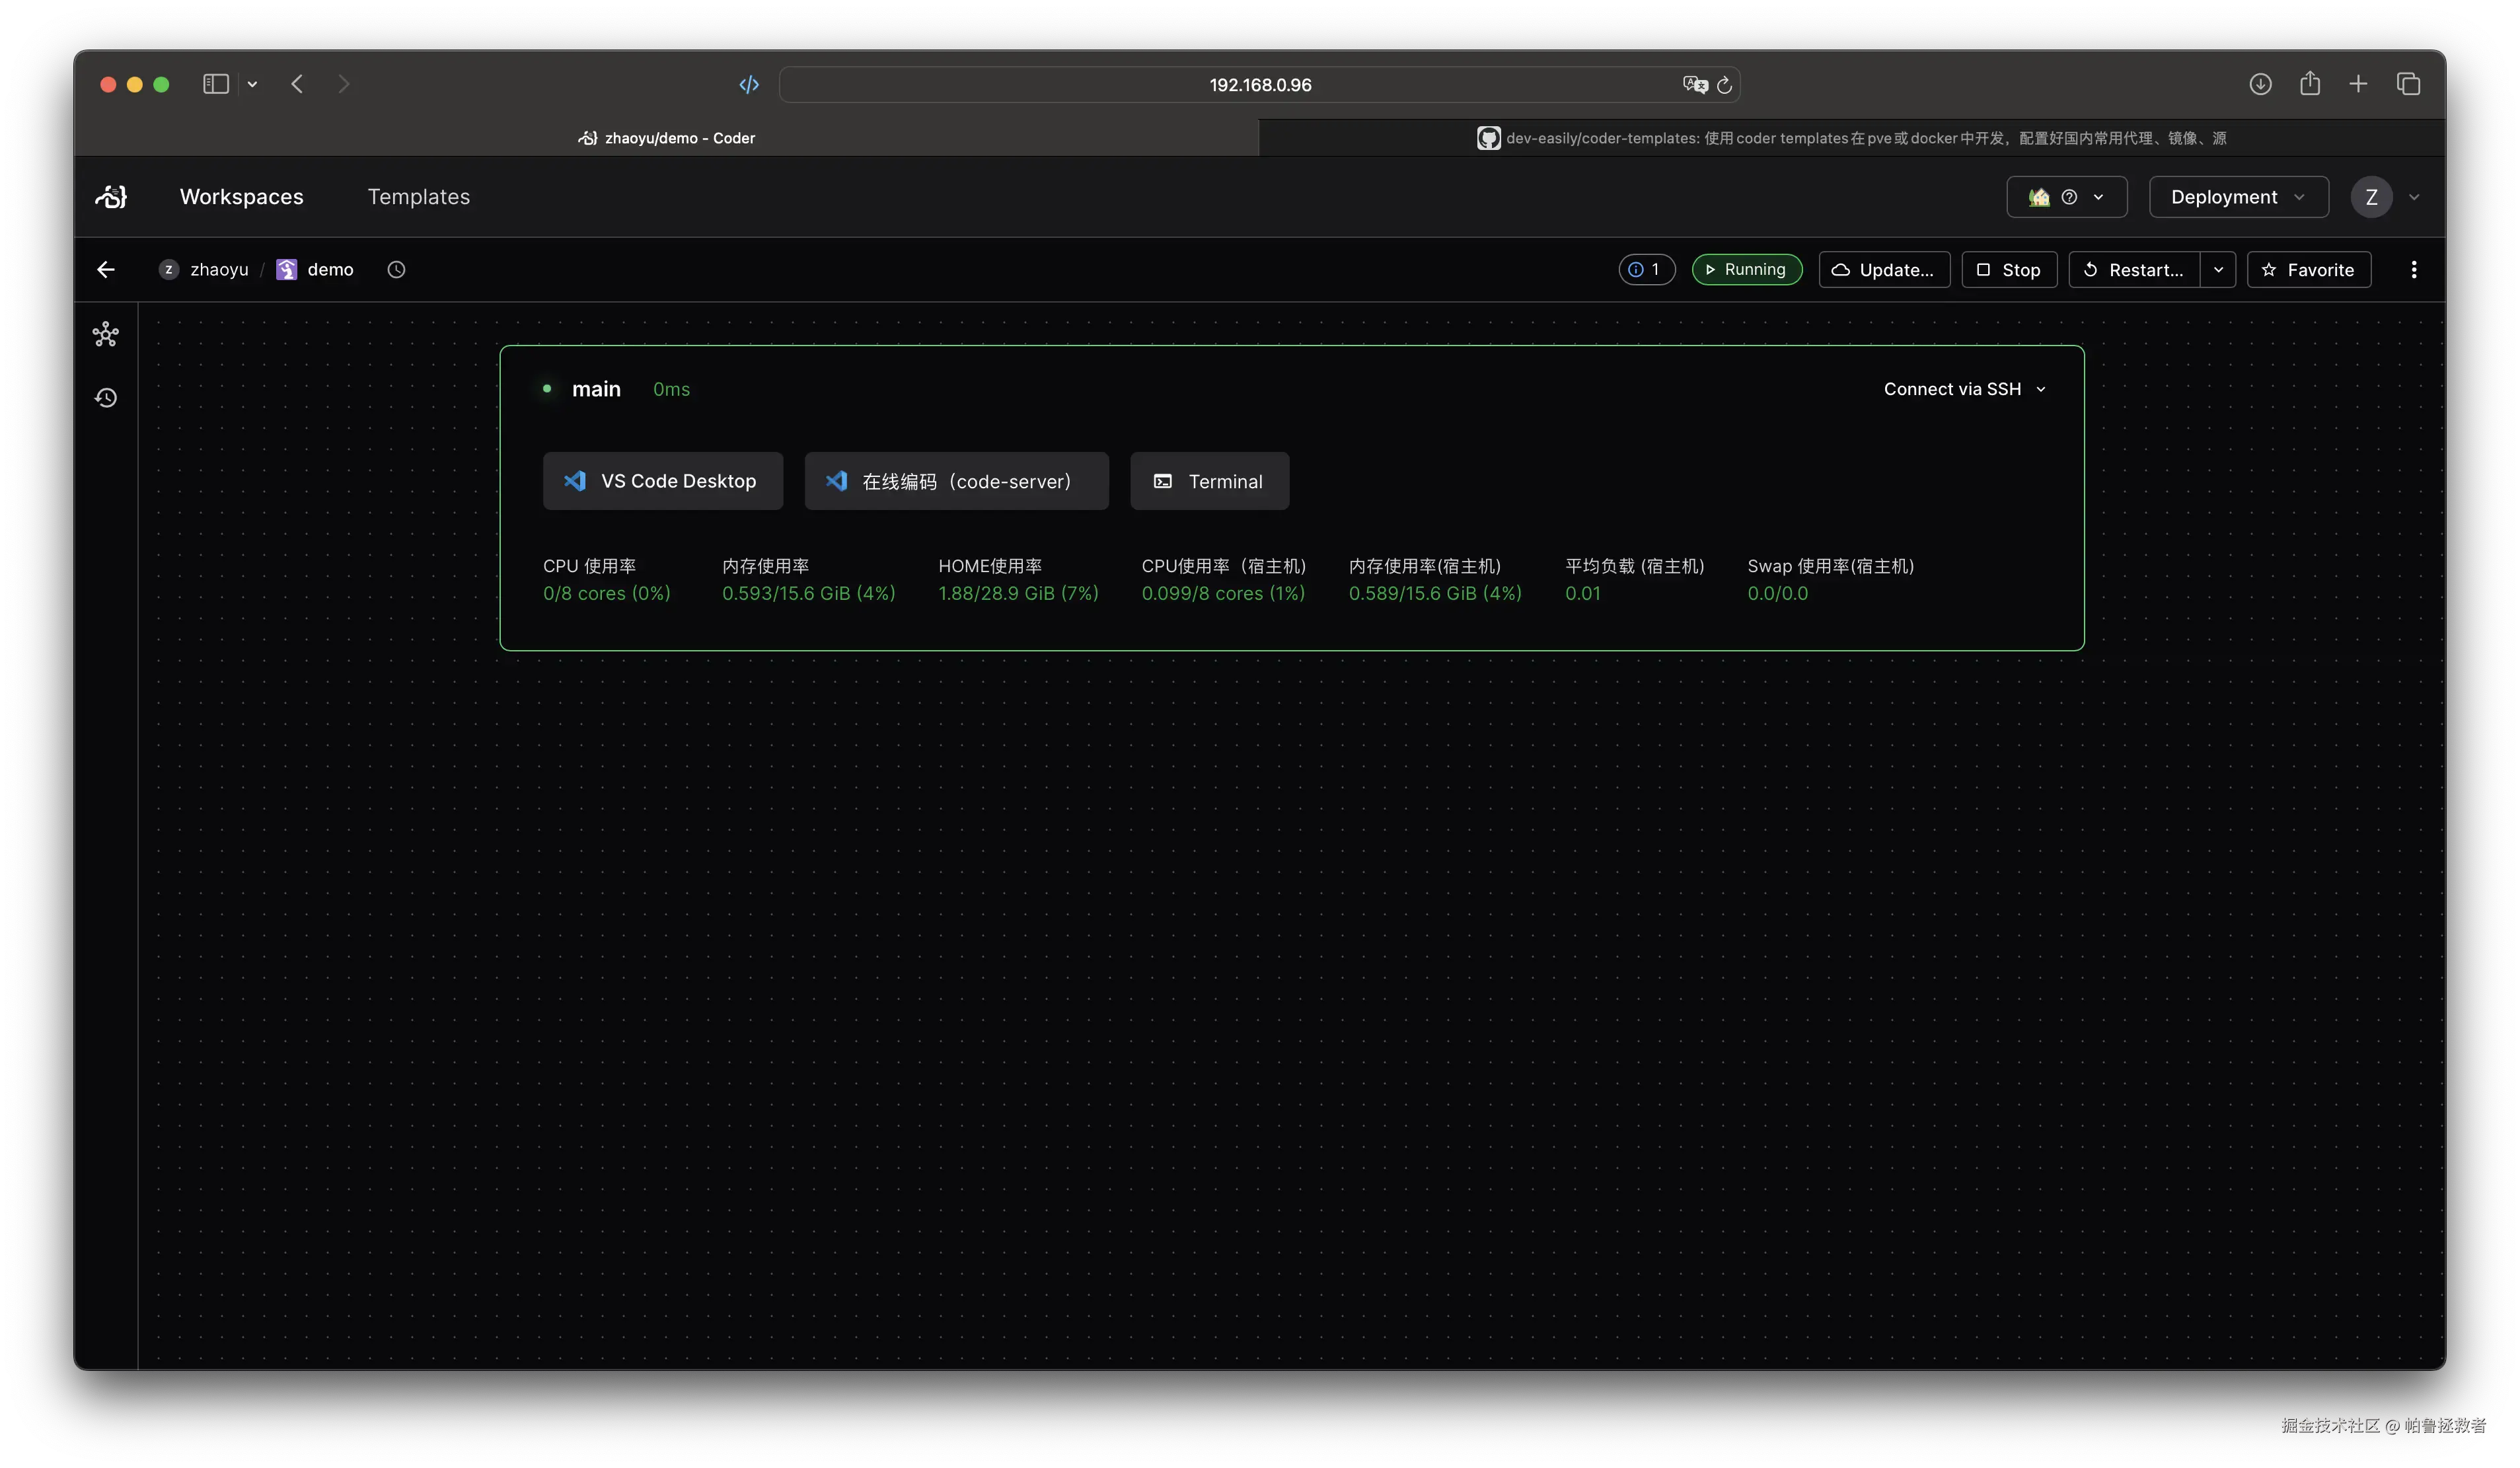Click the translate icon in address bar
The height and width of the screenshot is (1468, 2520).
tap(1694, 85)
